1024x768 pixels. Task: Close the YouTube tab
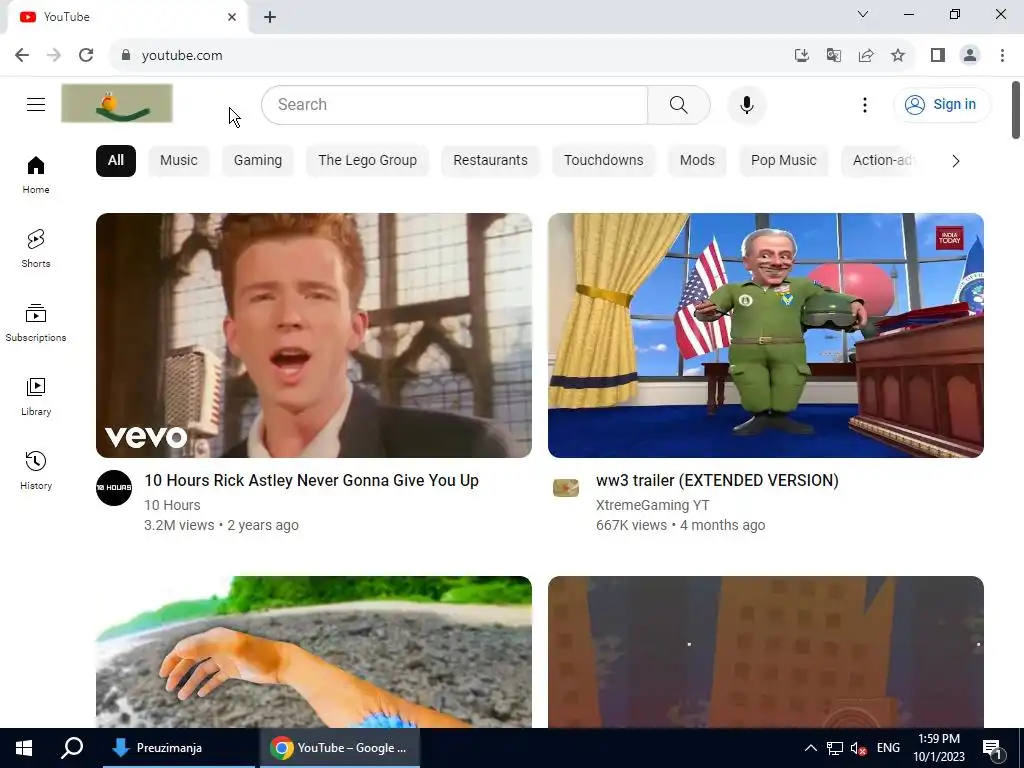point(232,17)
